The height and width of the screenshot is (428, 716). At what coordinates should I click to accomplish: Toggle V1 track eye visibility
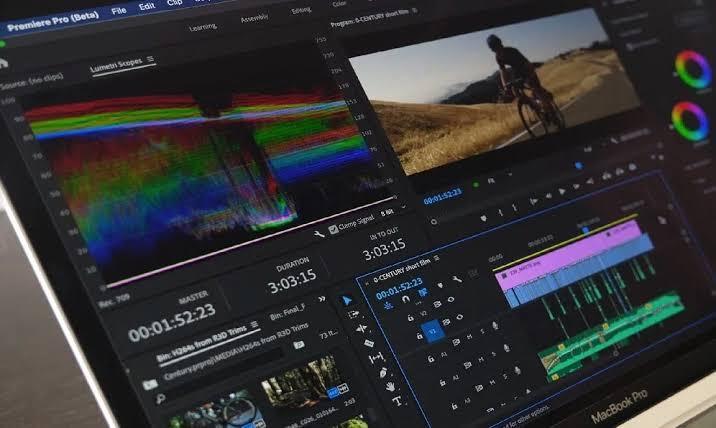click(x=460, y=317)
